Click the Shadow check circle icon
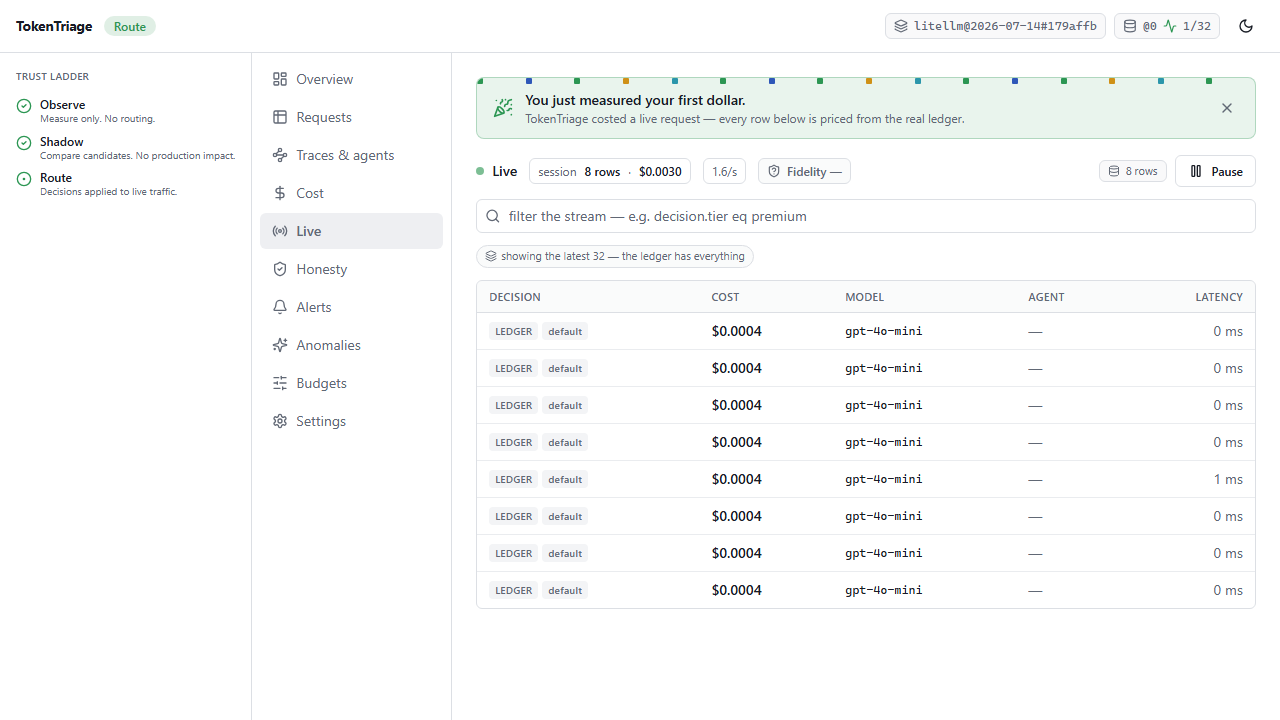This screenshot has height=720, width=1280. pos(24,142)
